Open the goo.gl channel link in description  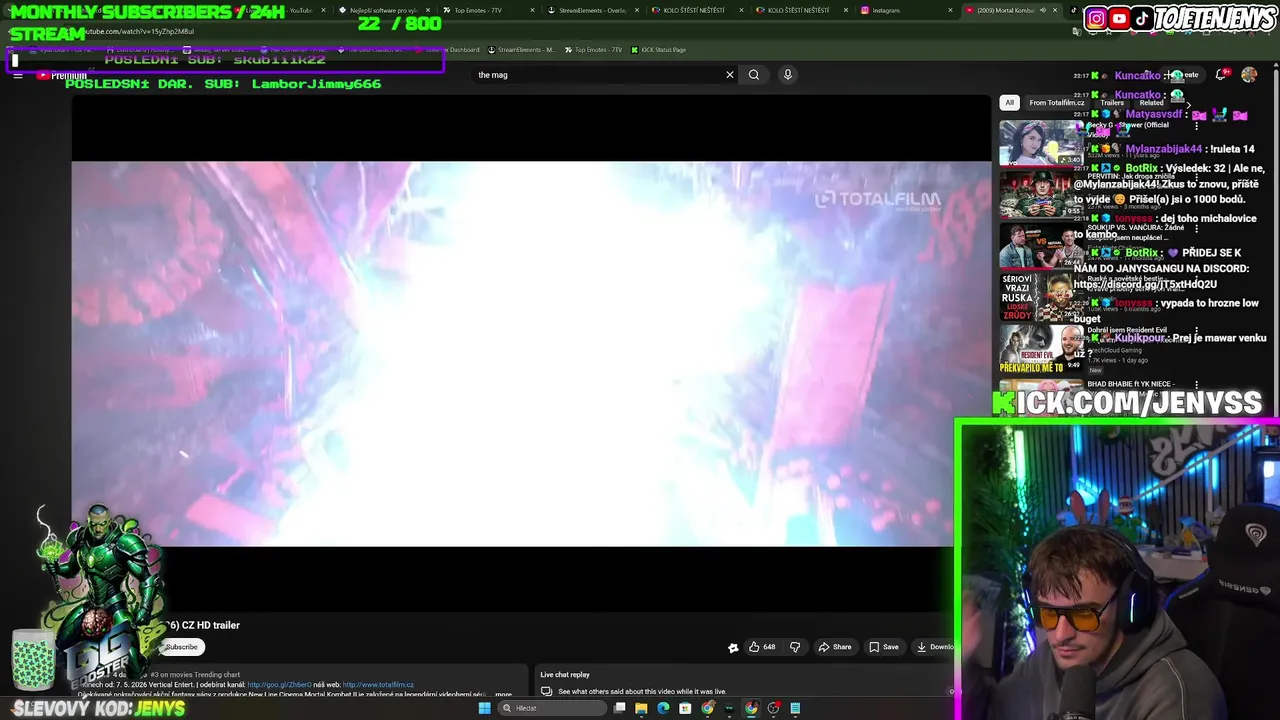[x=280, y=685]
